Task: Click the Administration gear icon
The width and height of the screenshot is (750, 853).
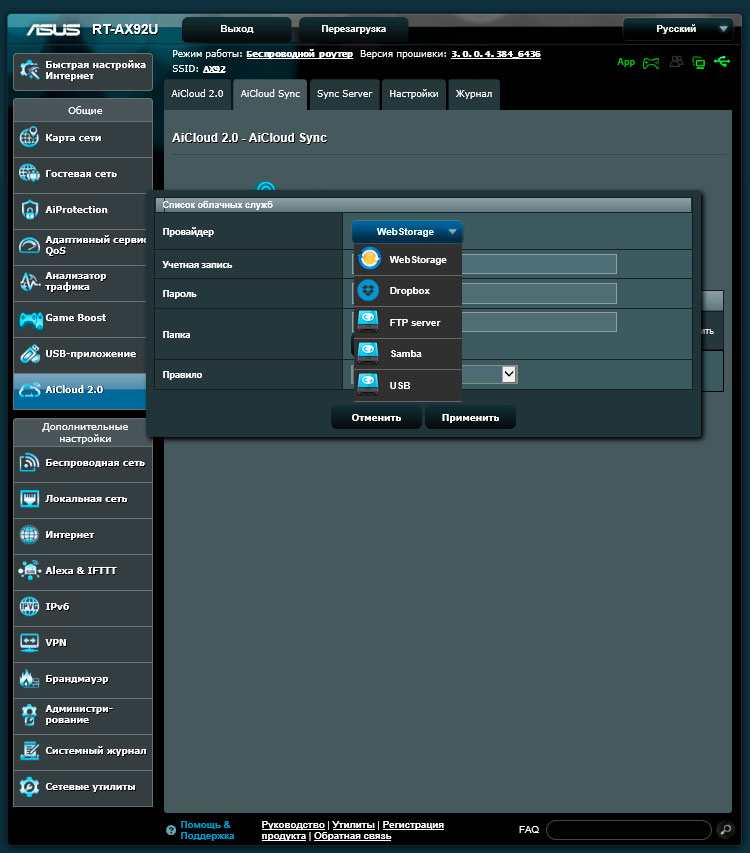Action: coord(29,714)
